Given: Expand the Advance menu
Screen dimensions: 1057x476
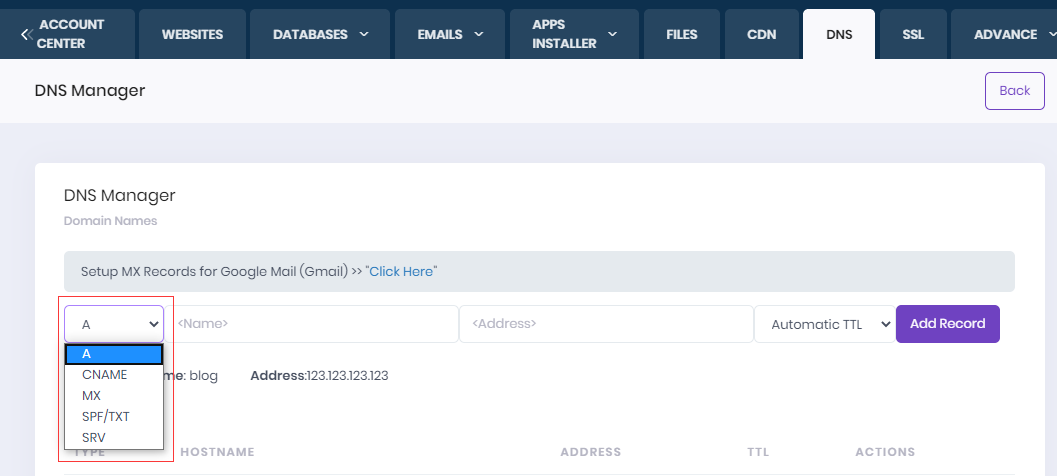Looking at the screenshot, I should coord(1005,34).
